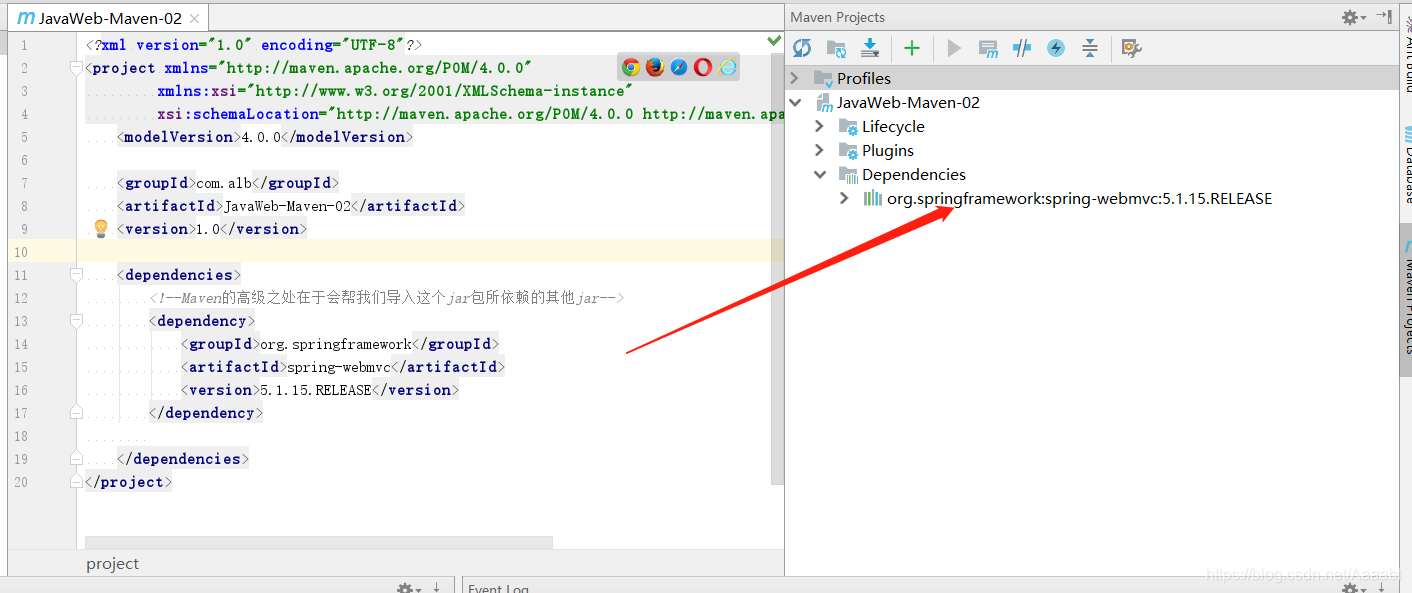1412x593 pixels.
Task: Select JavaWeb-Maven-02 project in Maven tree
Action: (908, 102)
